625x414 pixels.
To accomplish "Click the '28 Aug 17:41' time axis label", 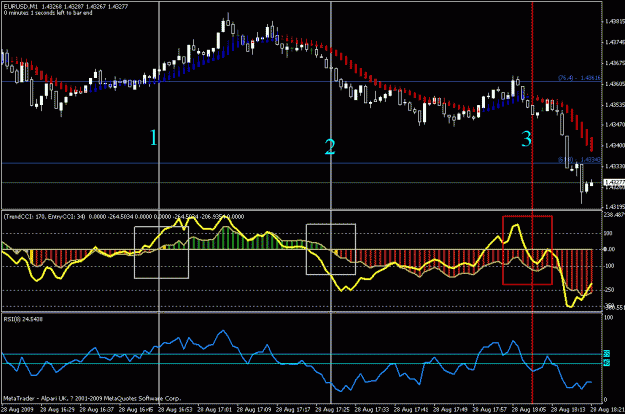I will [x=411, y=410].
